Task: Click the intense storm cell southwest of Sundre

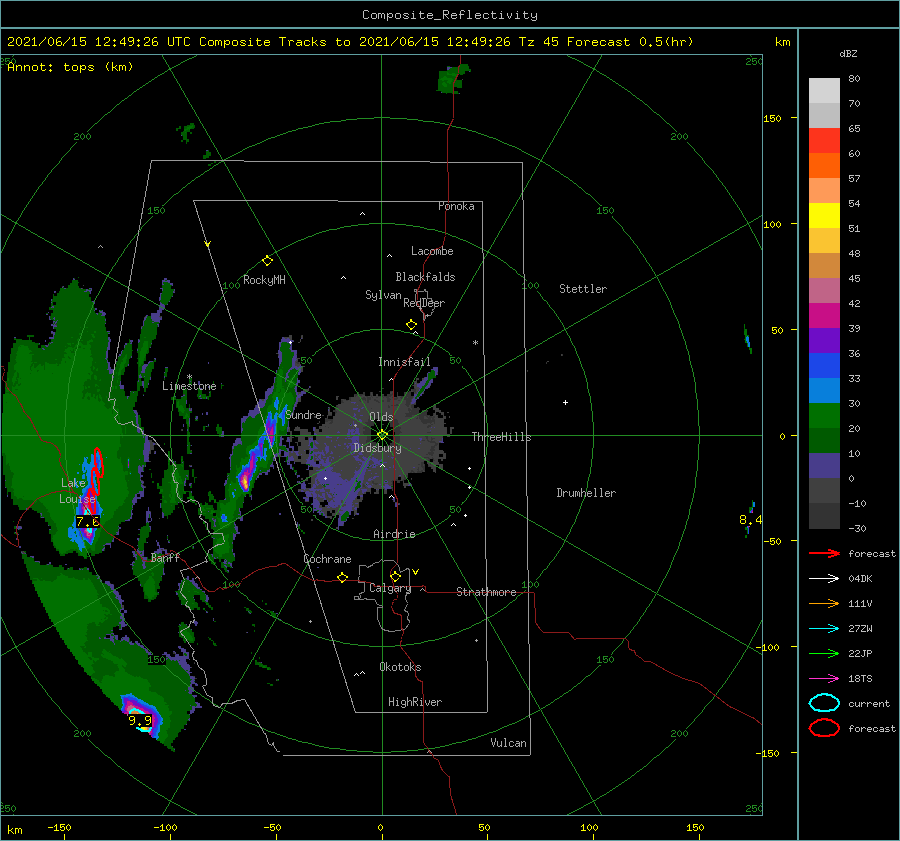Action: pos(246,478)
